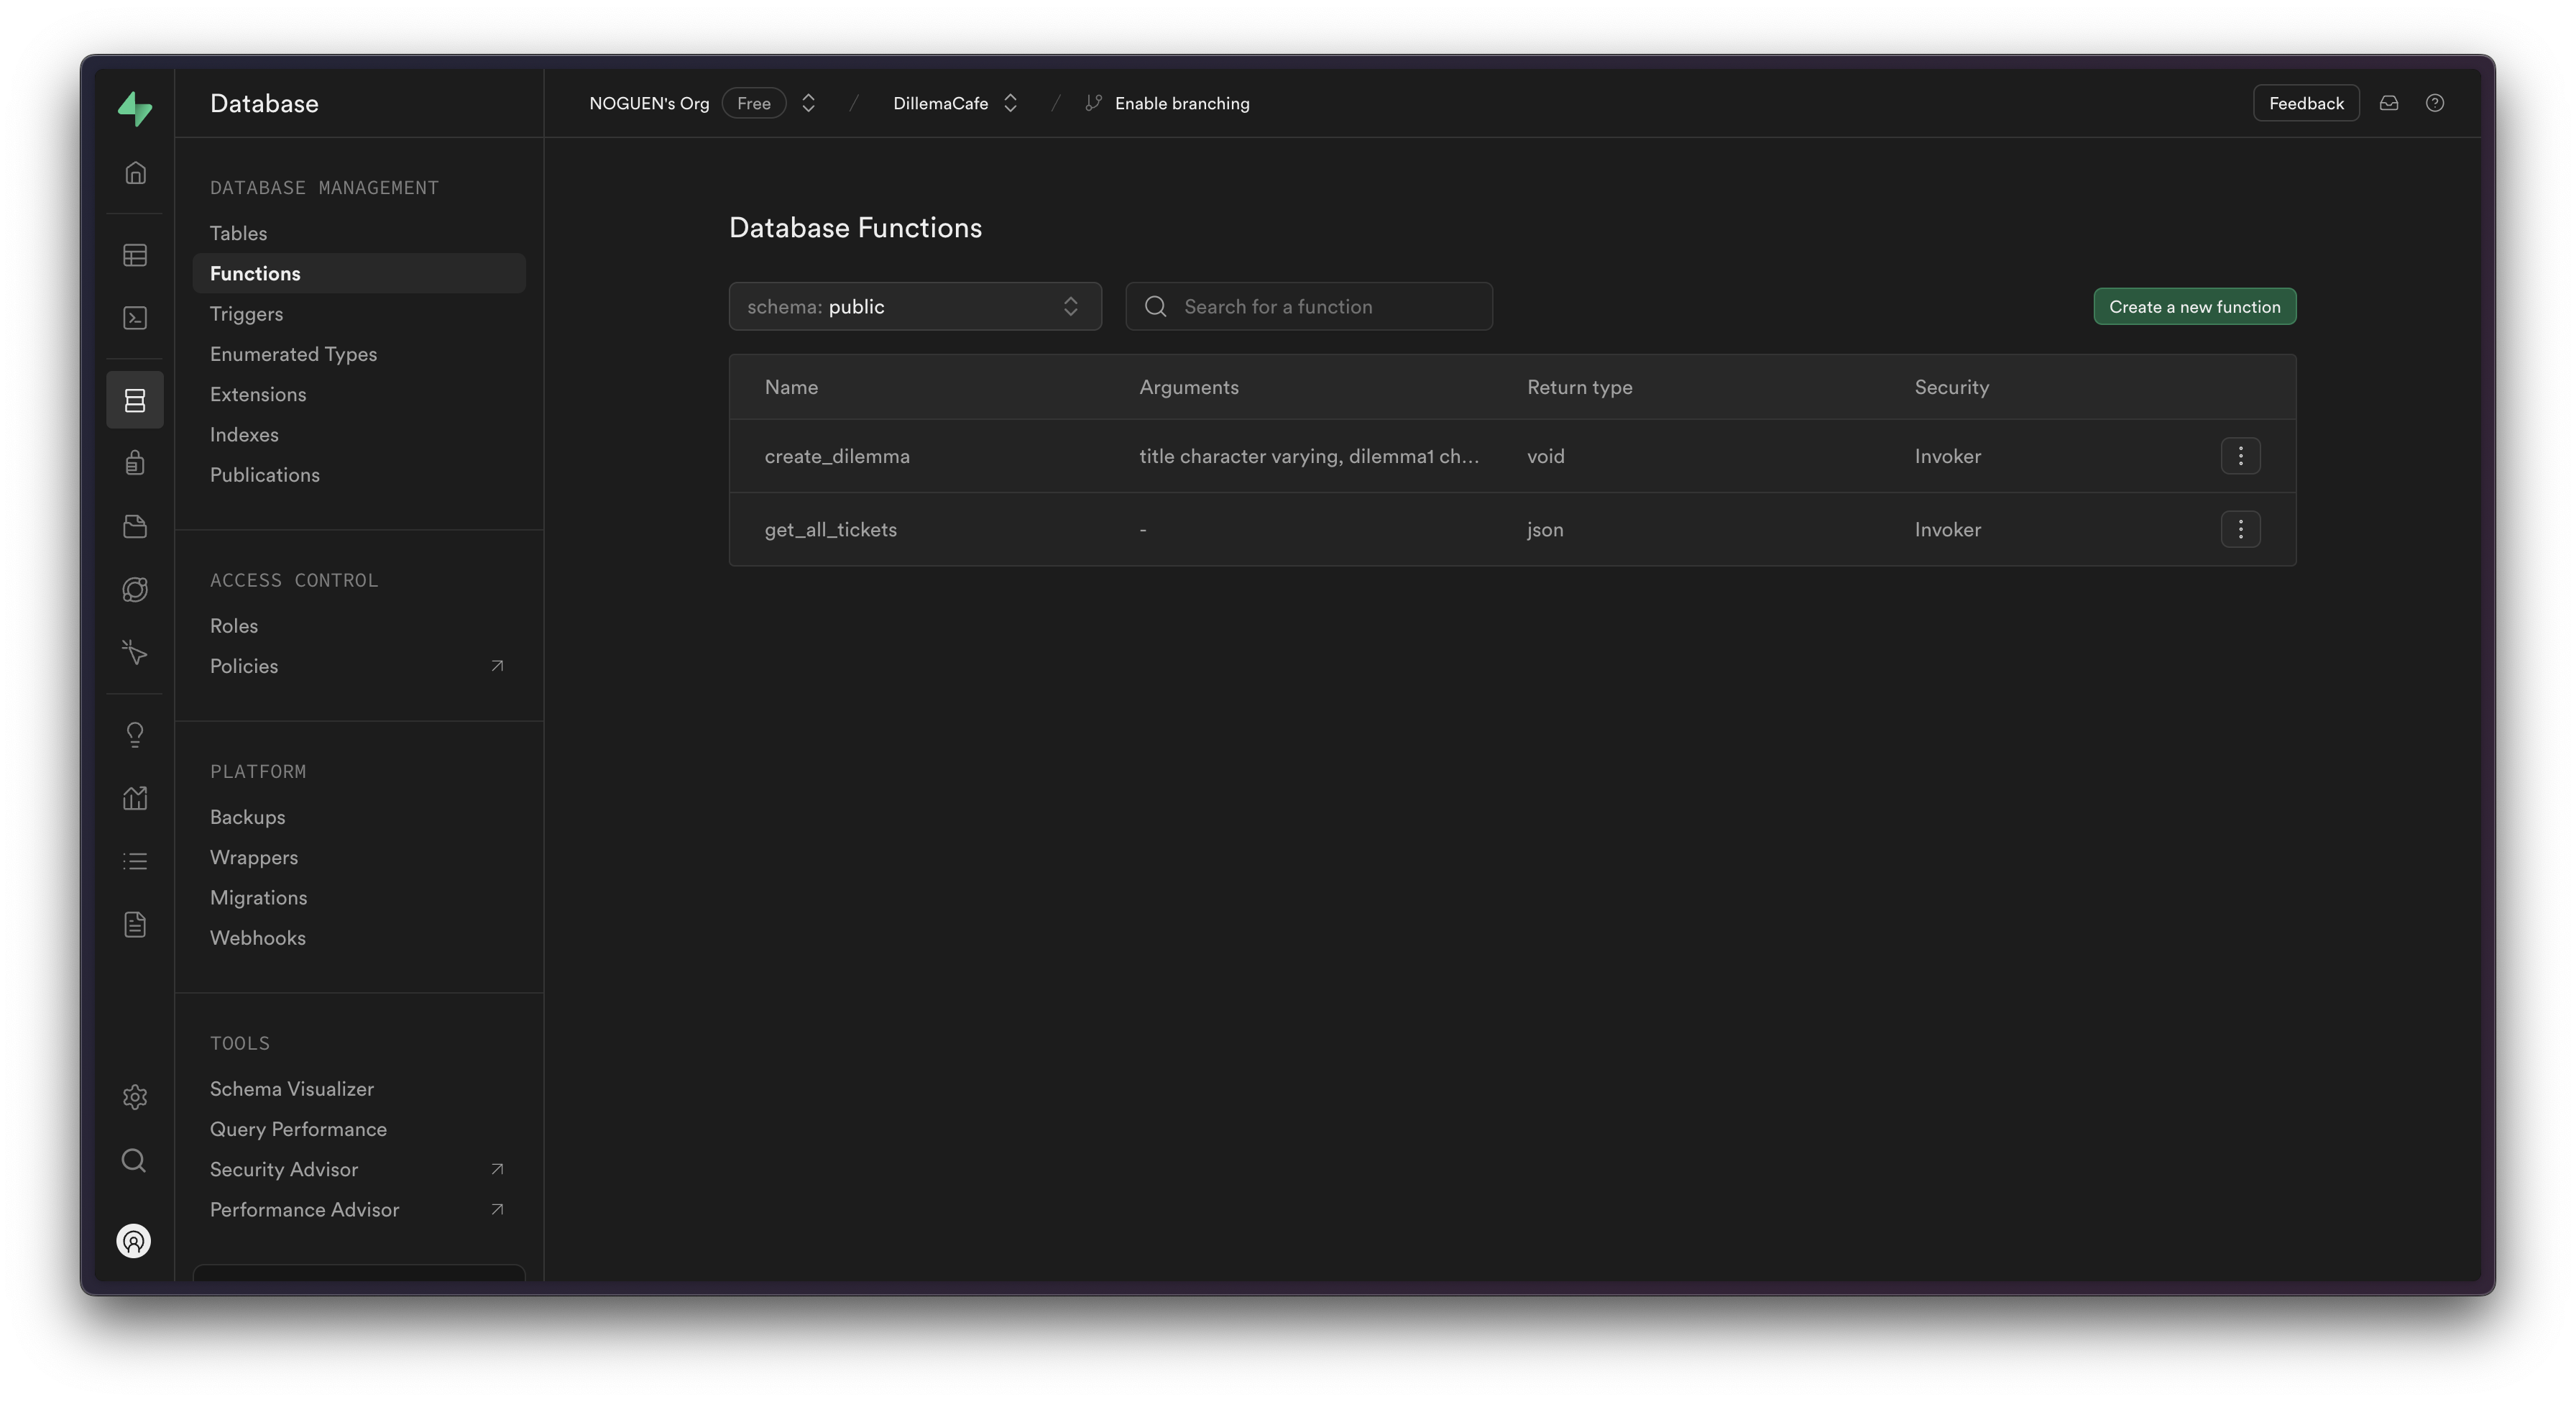Open the SQL Editor icon

tap(135, 318)
